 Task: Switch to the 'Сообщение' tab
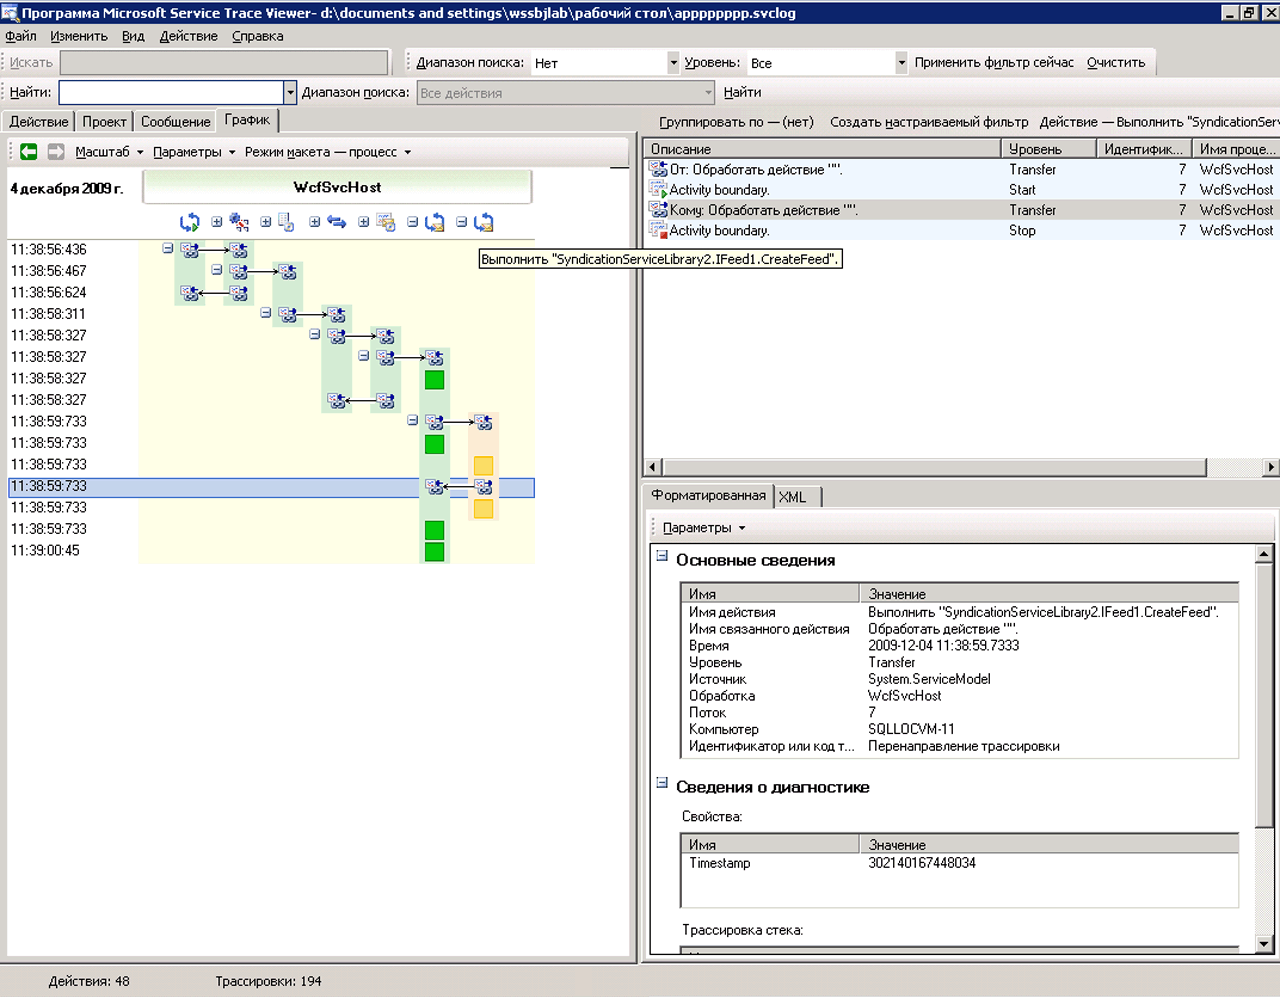coord(175,121)
